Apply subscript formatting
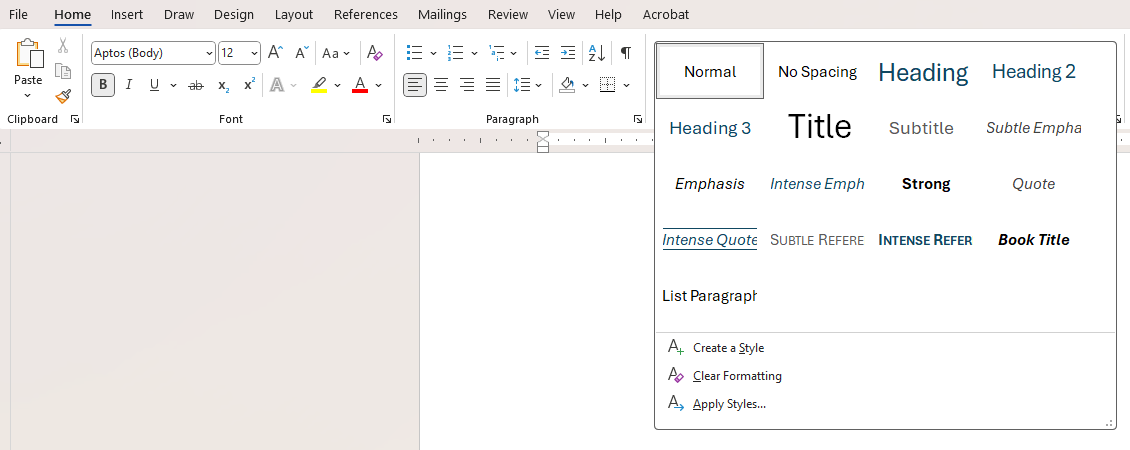Viewport: 1130px width, 450px height. pos(223,85)
